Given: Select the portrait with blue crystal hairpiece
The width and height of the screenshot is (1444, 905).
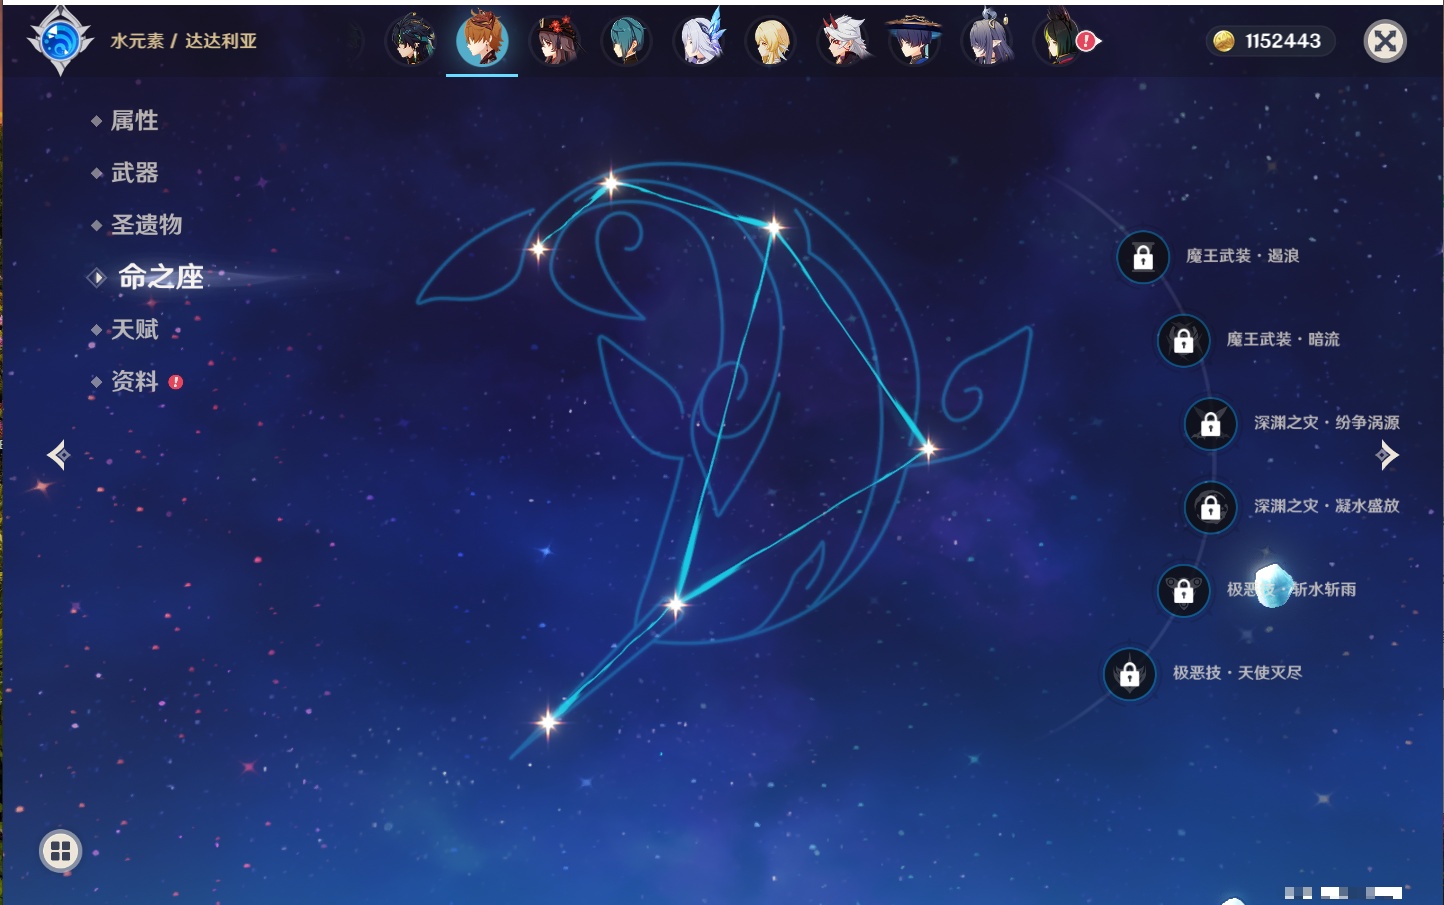Looking at the screenshot, I should 700,41.
